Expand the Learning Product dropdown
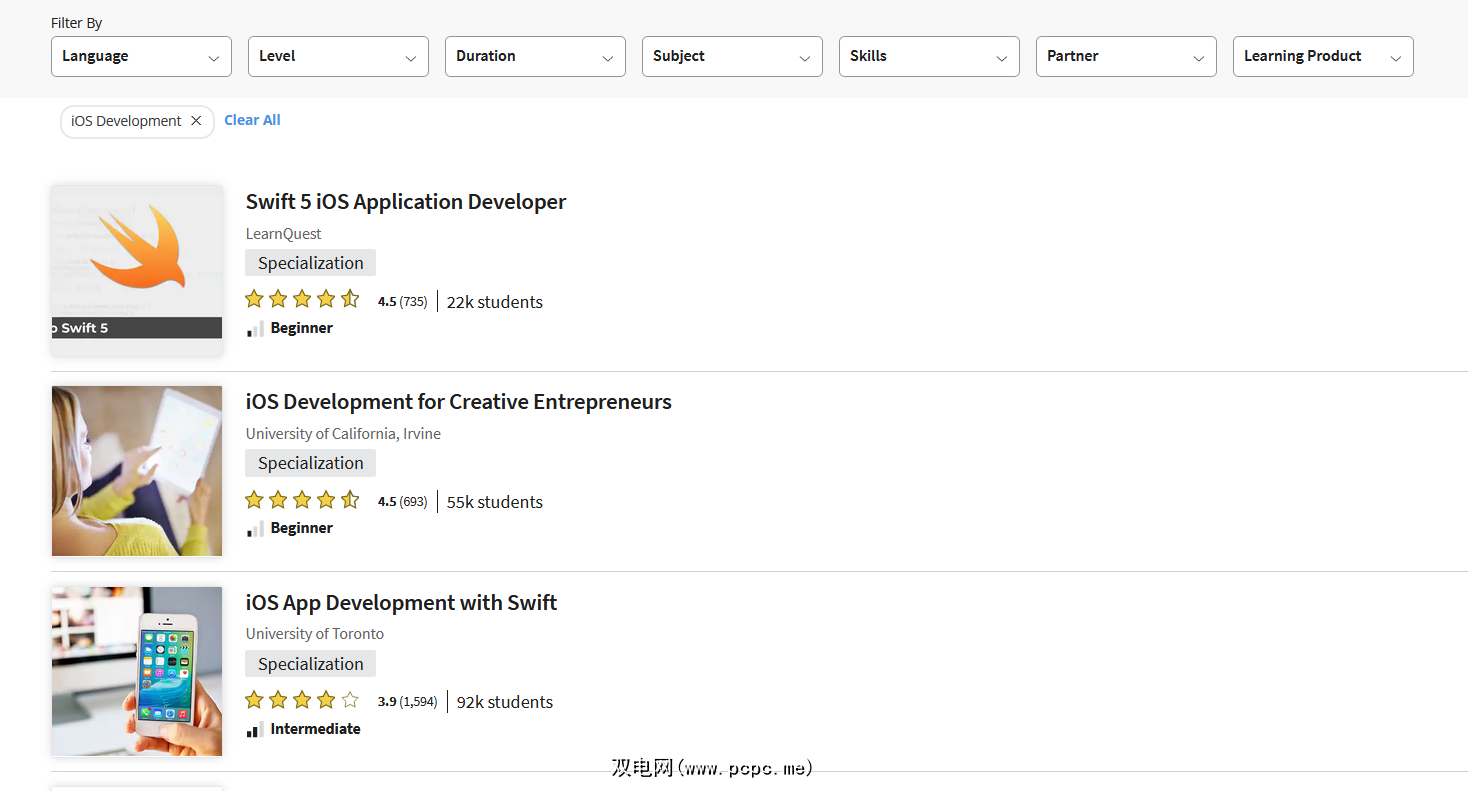 pyautogui.click(x=1323, y=56)
